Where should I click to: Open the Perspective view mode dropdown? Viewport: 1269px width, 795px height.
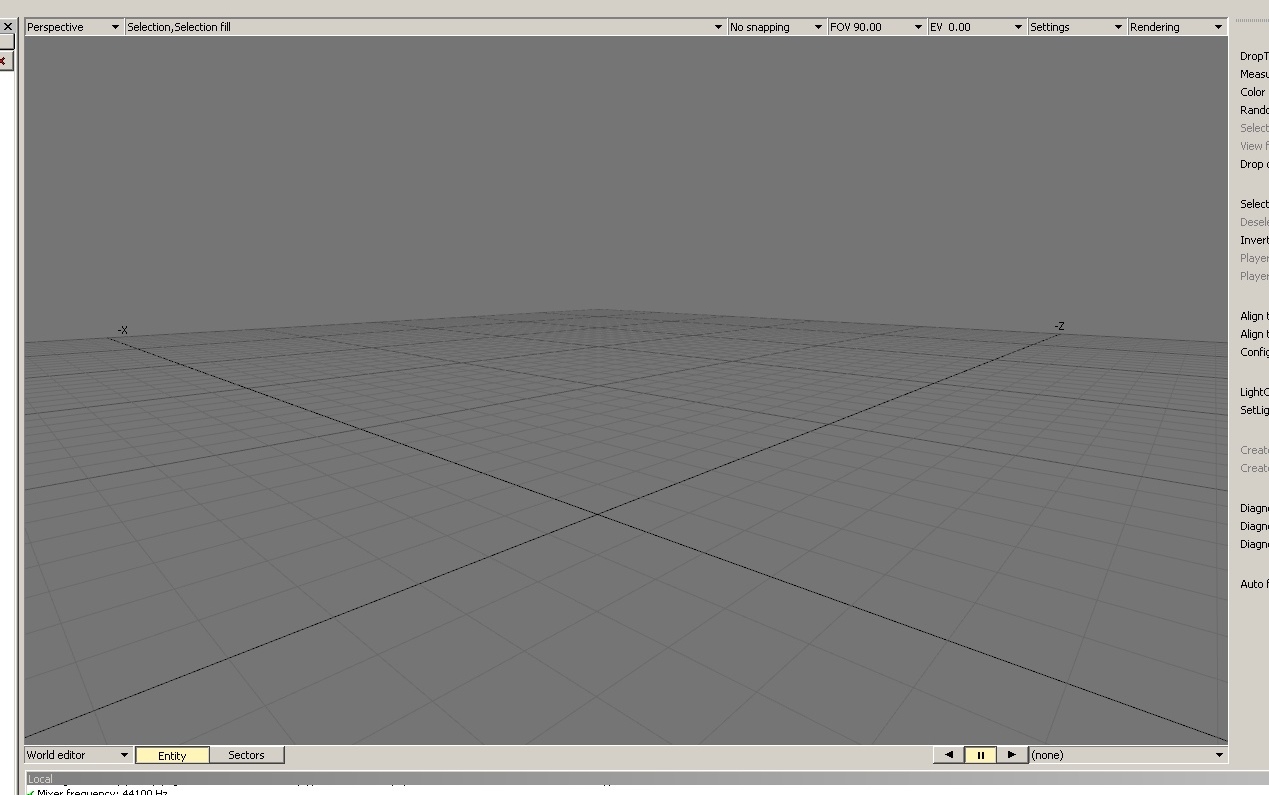(73, 27)
